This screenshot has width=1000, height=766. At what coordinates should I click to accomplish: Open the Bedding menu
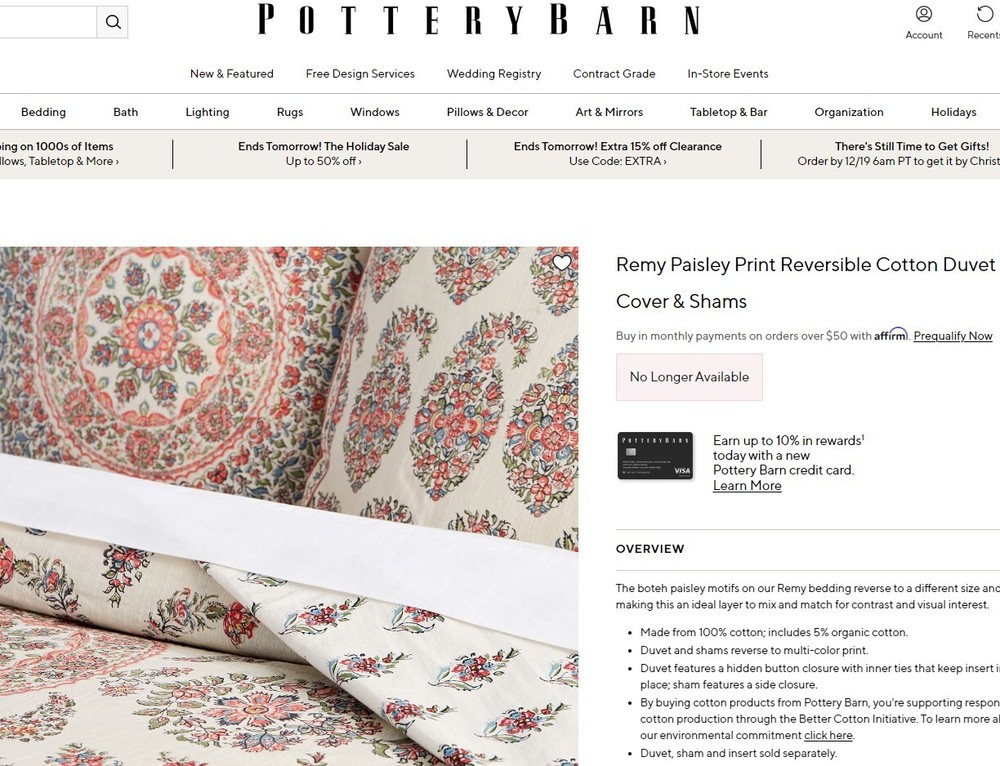pyautogui.click(x=43, y=112)
